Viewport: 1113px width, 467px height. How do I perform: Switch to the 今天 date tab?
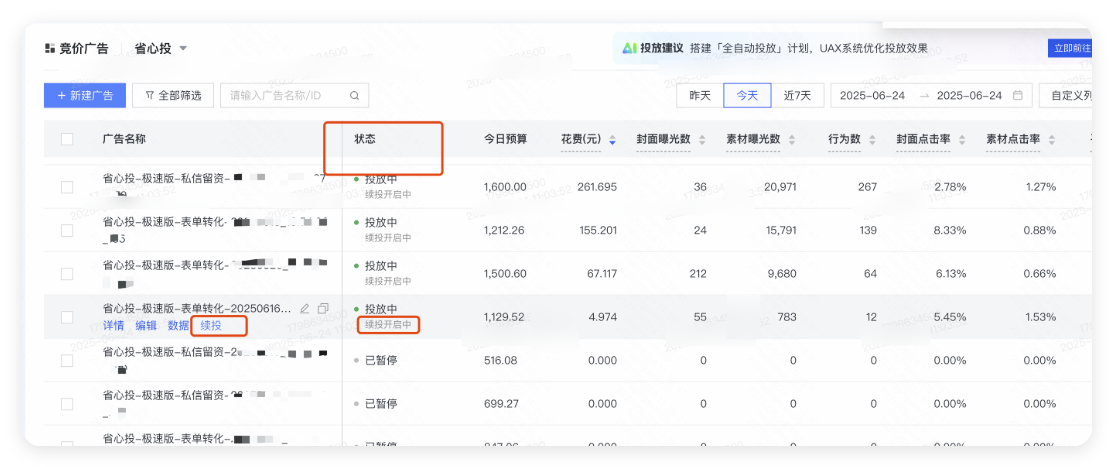pos(747,95)
